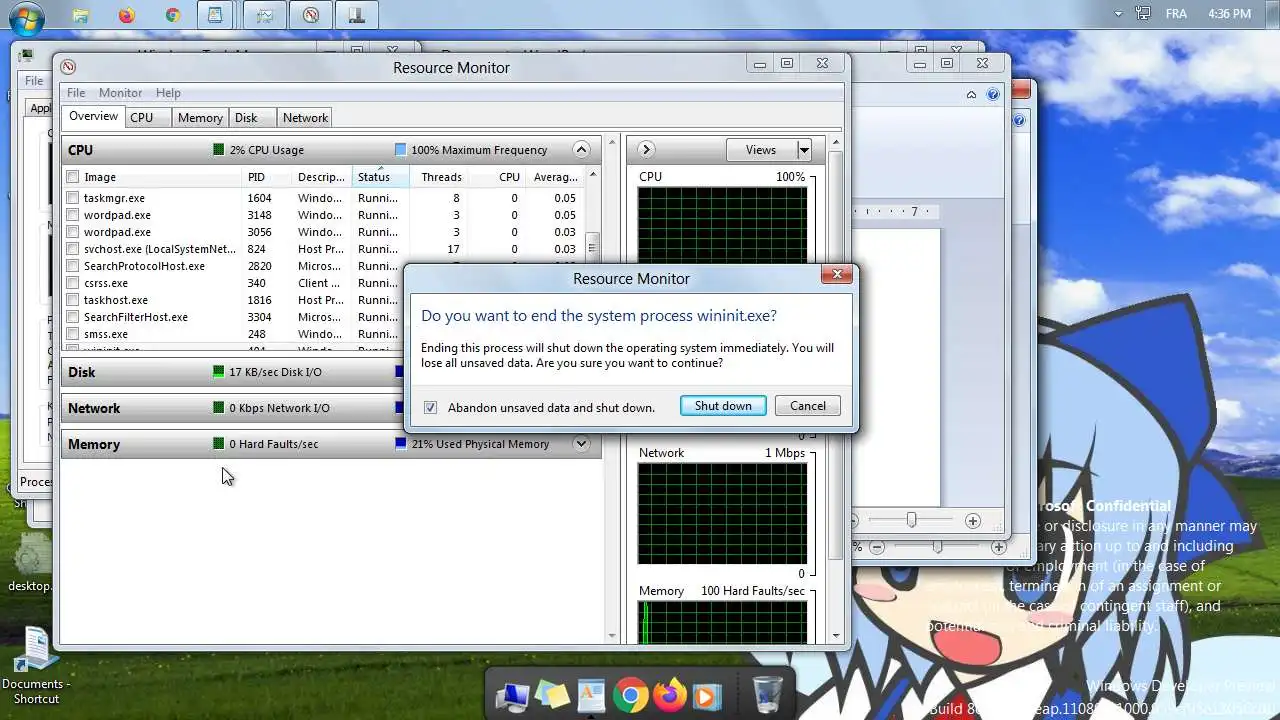Collapse the graph pane arrow button

646,150
